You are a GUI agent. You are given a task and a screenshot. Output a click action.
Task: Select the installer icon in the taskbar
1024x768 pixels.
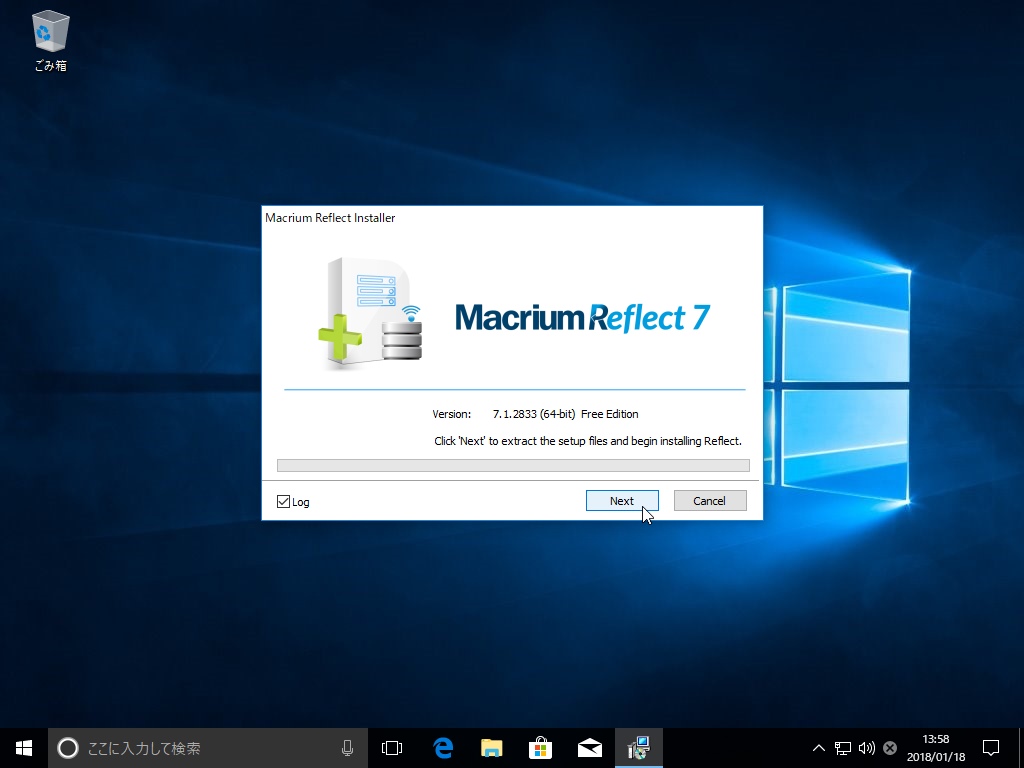pyautogui.click(x=639, y=748)
